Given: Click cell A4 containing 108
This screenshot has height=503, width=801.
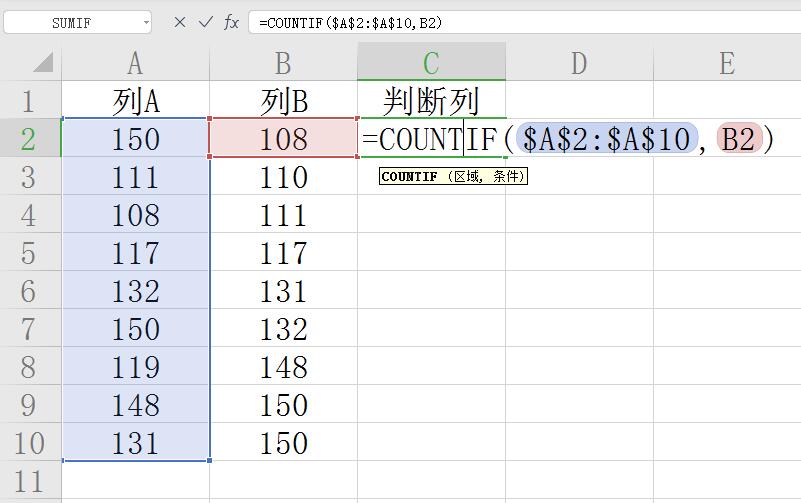Looking at the screenshot, I should tap(135, 215).
